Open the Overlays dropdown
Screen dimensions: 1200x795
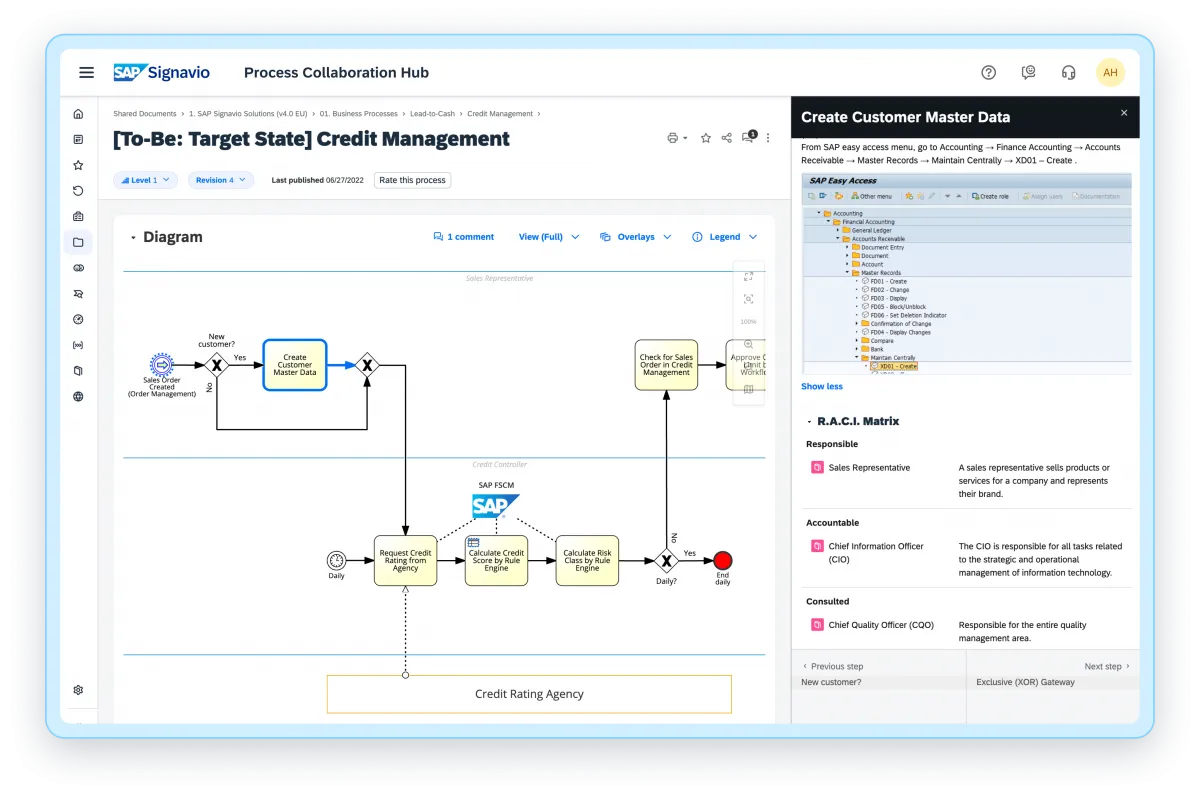[x=634, y=237]
